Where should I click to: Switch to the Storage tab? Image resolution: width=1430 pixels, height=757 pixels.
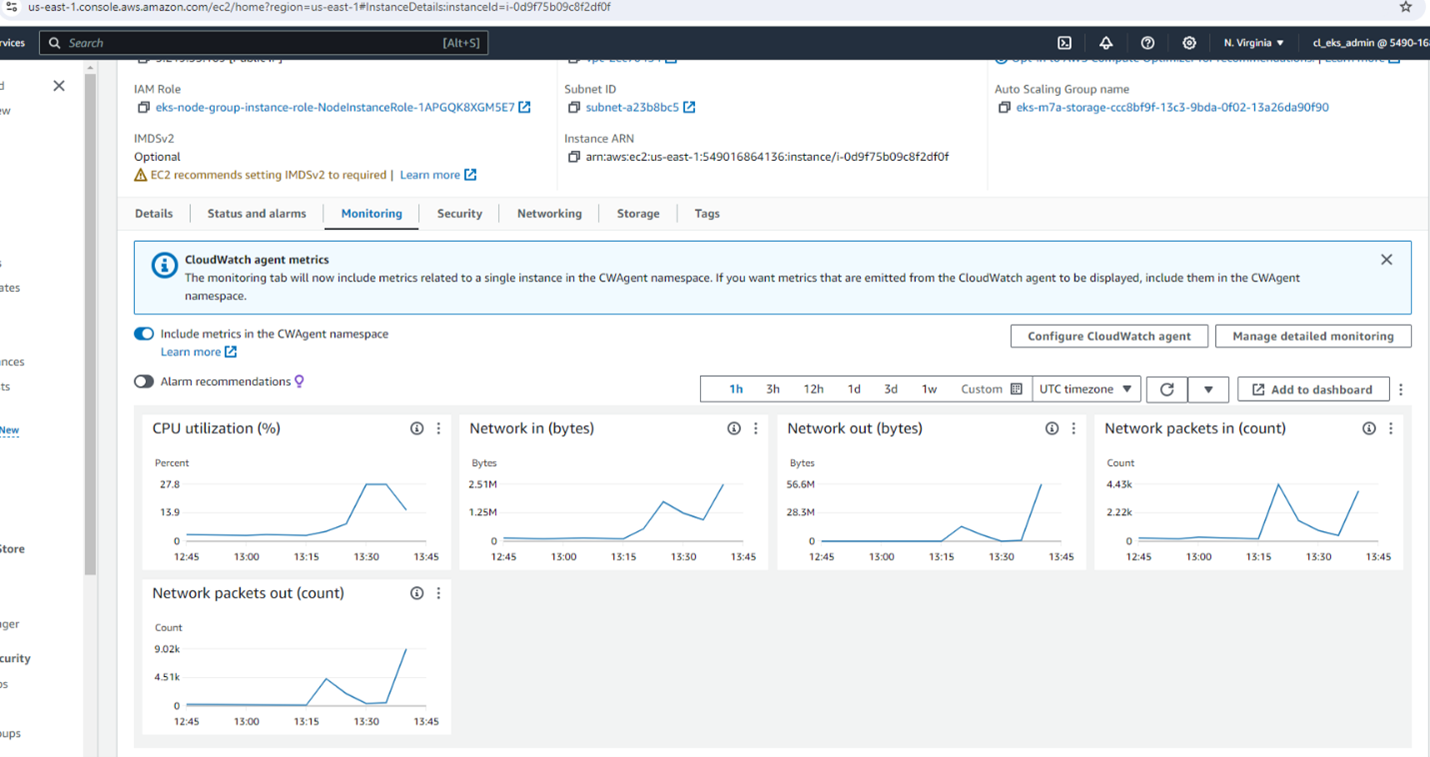(x=638, y=213)
